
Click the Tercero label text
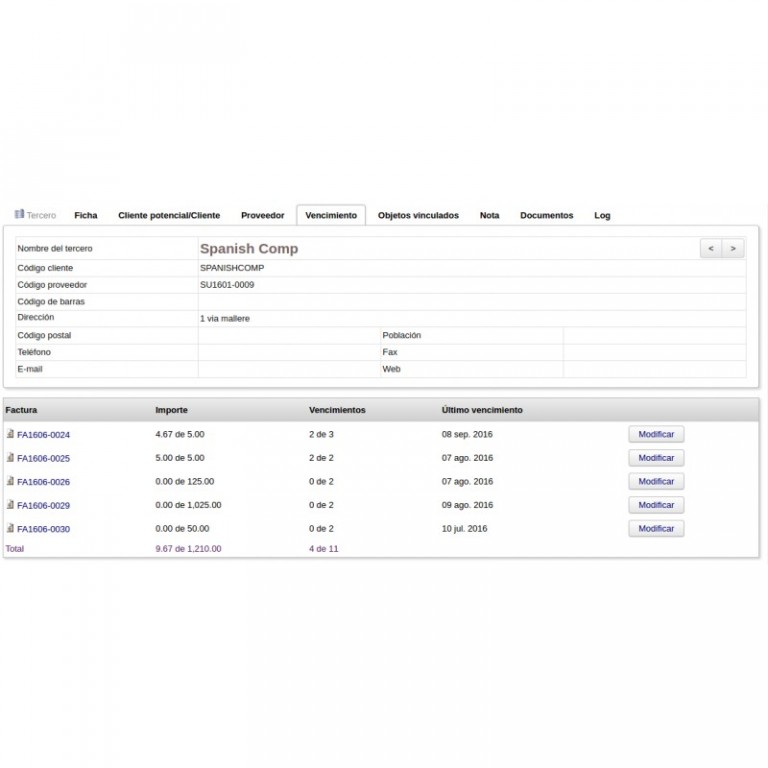click(x=41, y=216)
